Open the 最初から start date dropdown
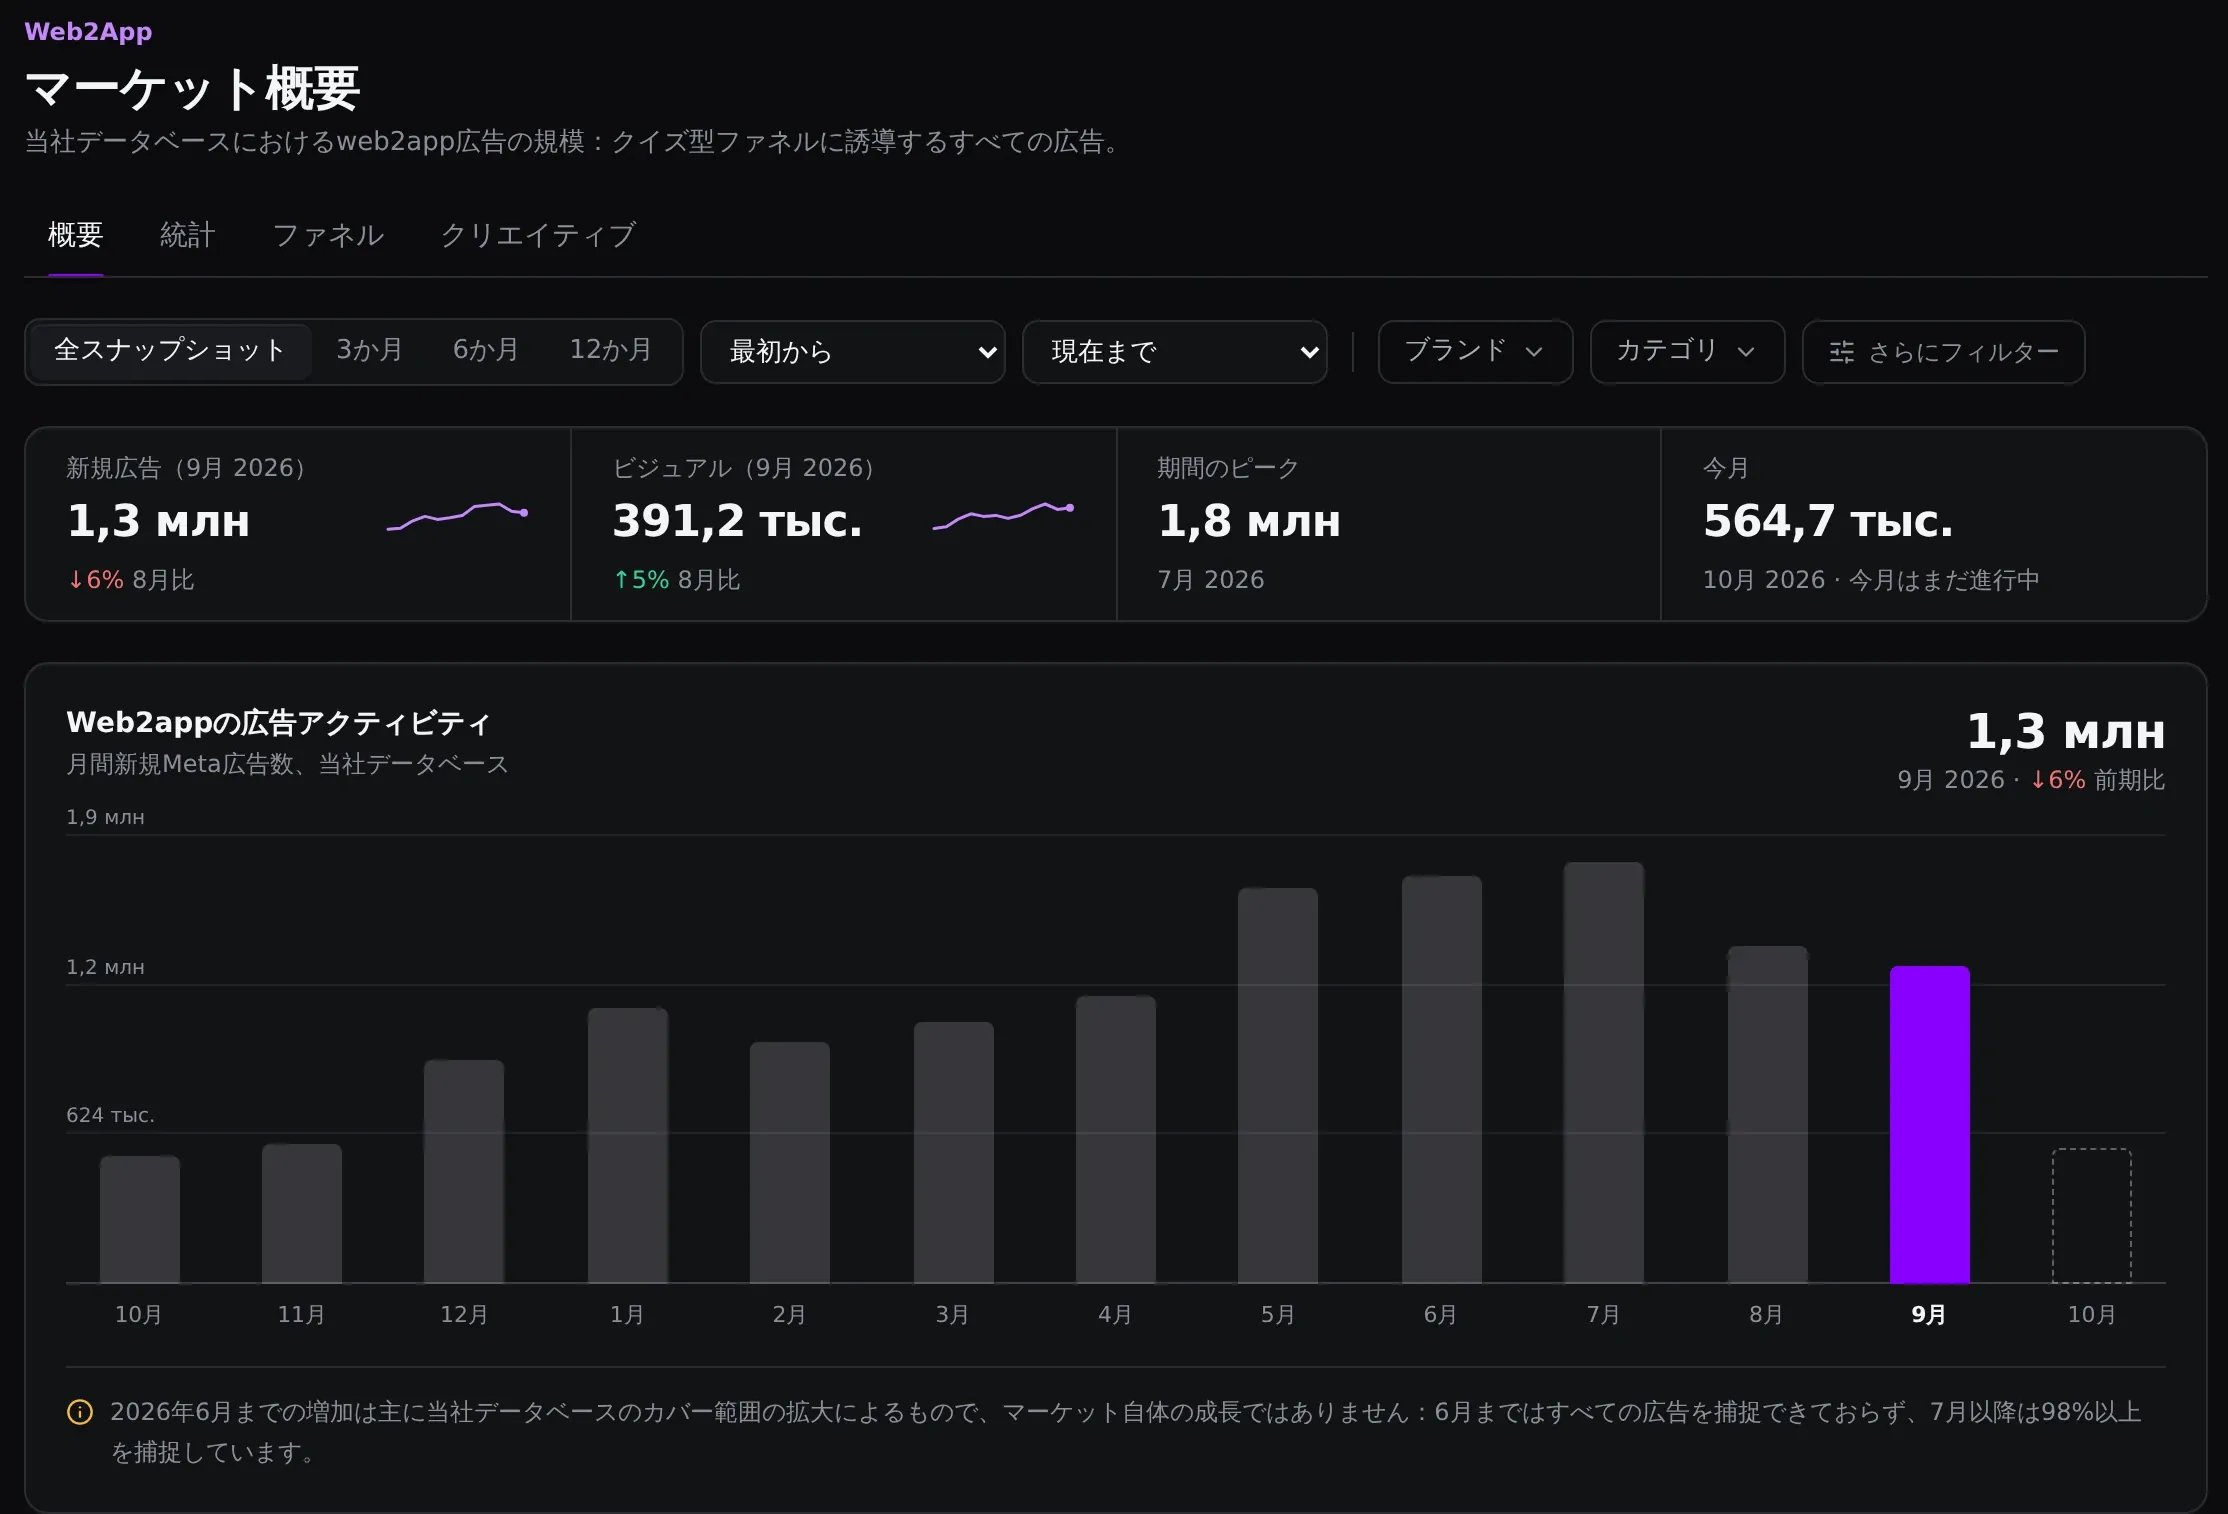Viewport: 2228px width, 1514px height. (853, 352)
